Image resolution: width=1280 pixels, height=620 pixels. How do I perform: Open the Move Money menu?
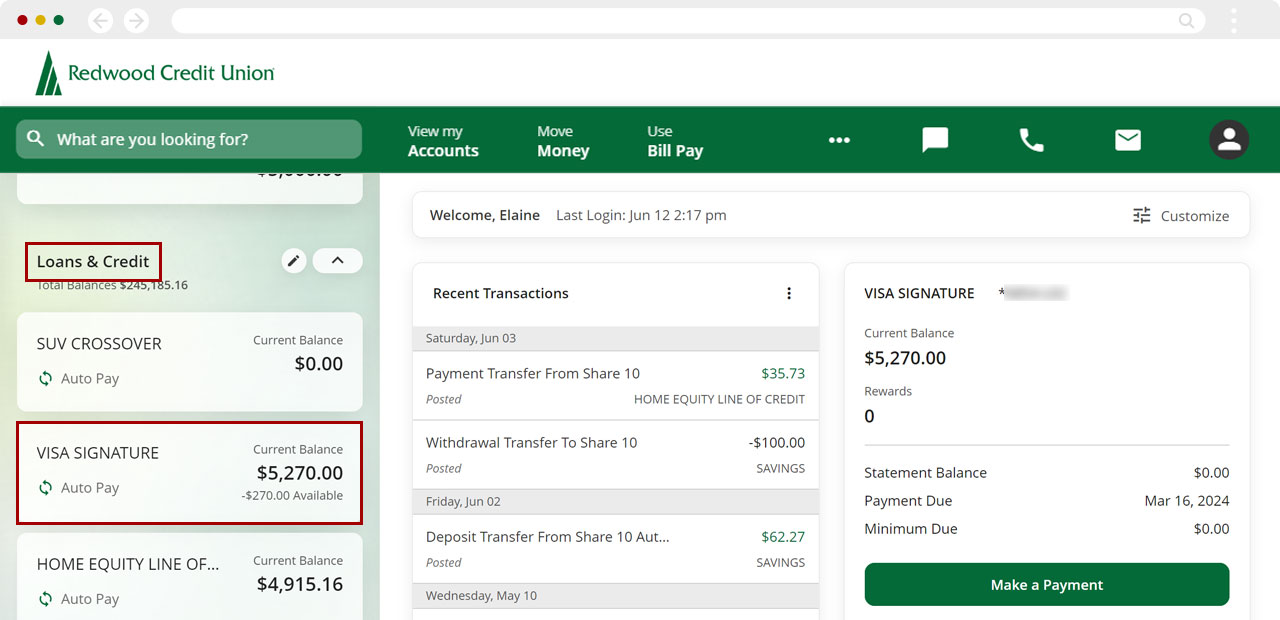(563, 141)
